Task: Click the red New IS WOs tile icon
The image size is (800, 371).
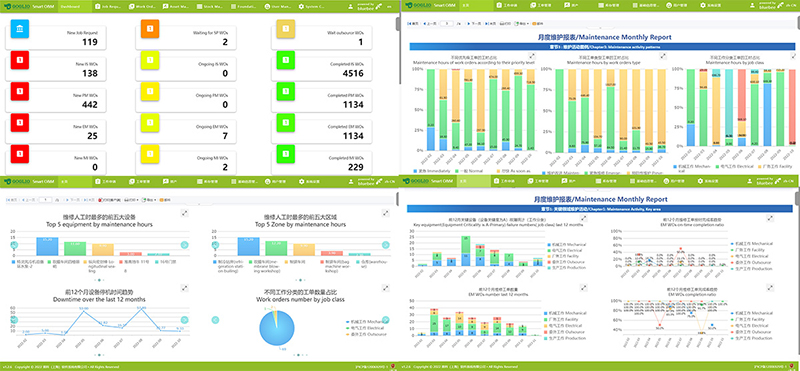Action: (19, 60)
